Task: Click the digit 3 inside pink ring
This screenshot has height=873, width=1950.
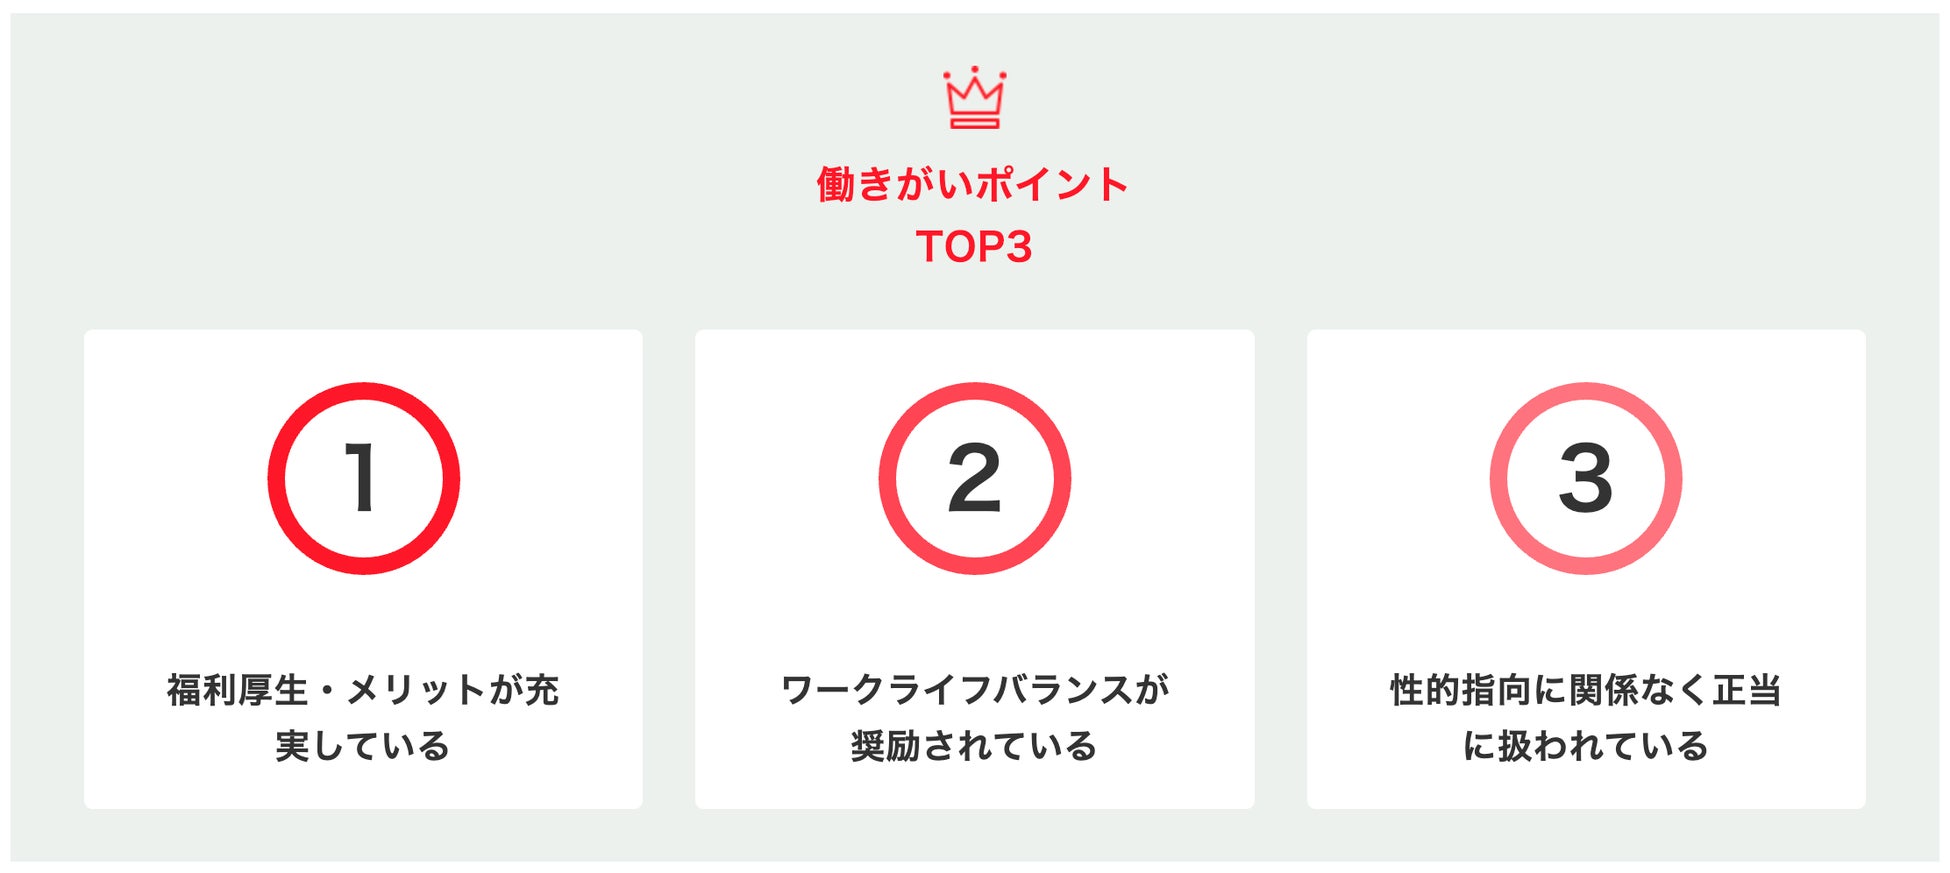Action: [1586, 478]
